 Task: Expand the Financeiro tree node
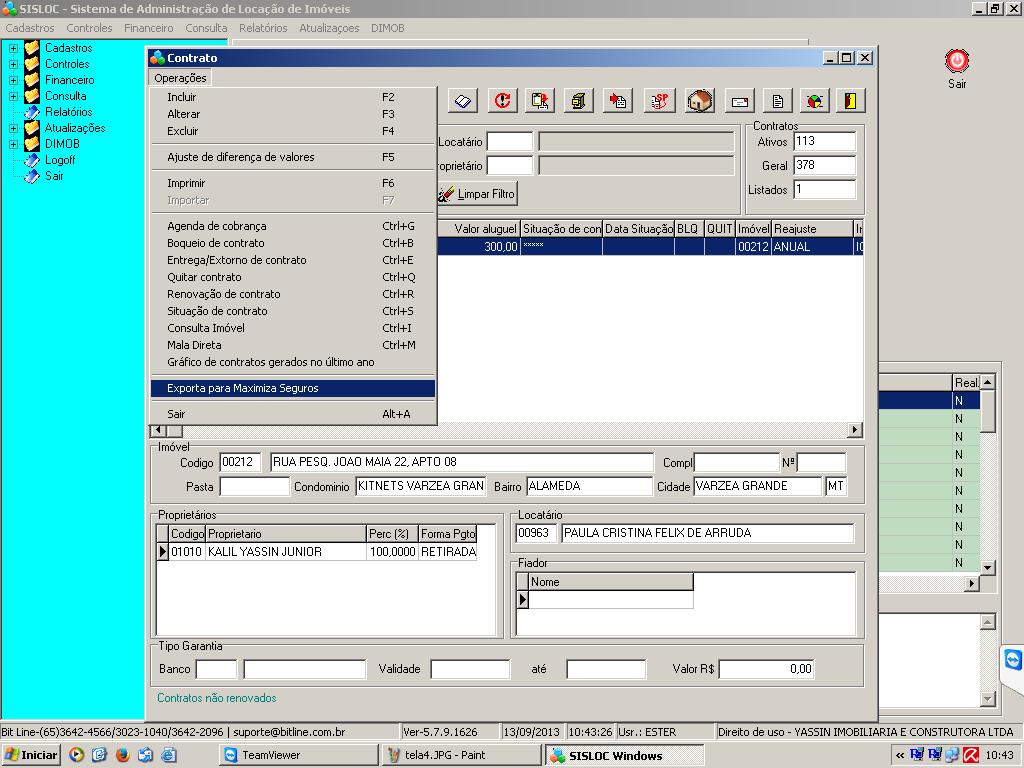pyautogui.click(x=13, y=80)
